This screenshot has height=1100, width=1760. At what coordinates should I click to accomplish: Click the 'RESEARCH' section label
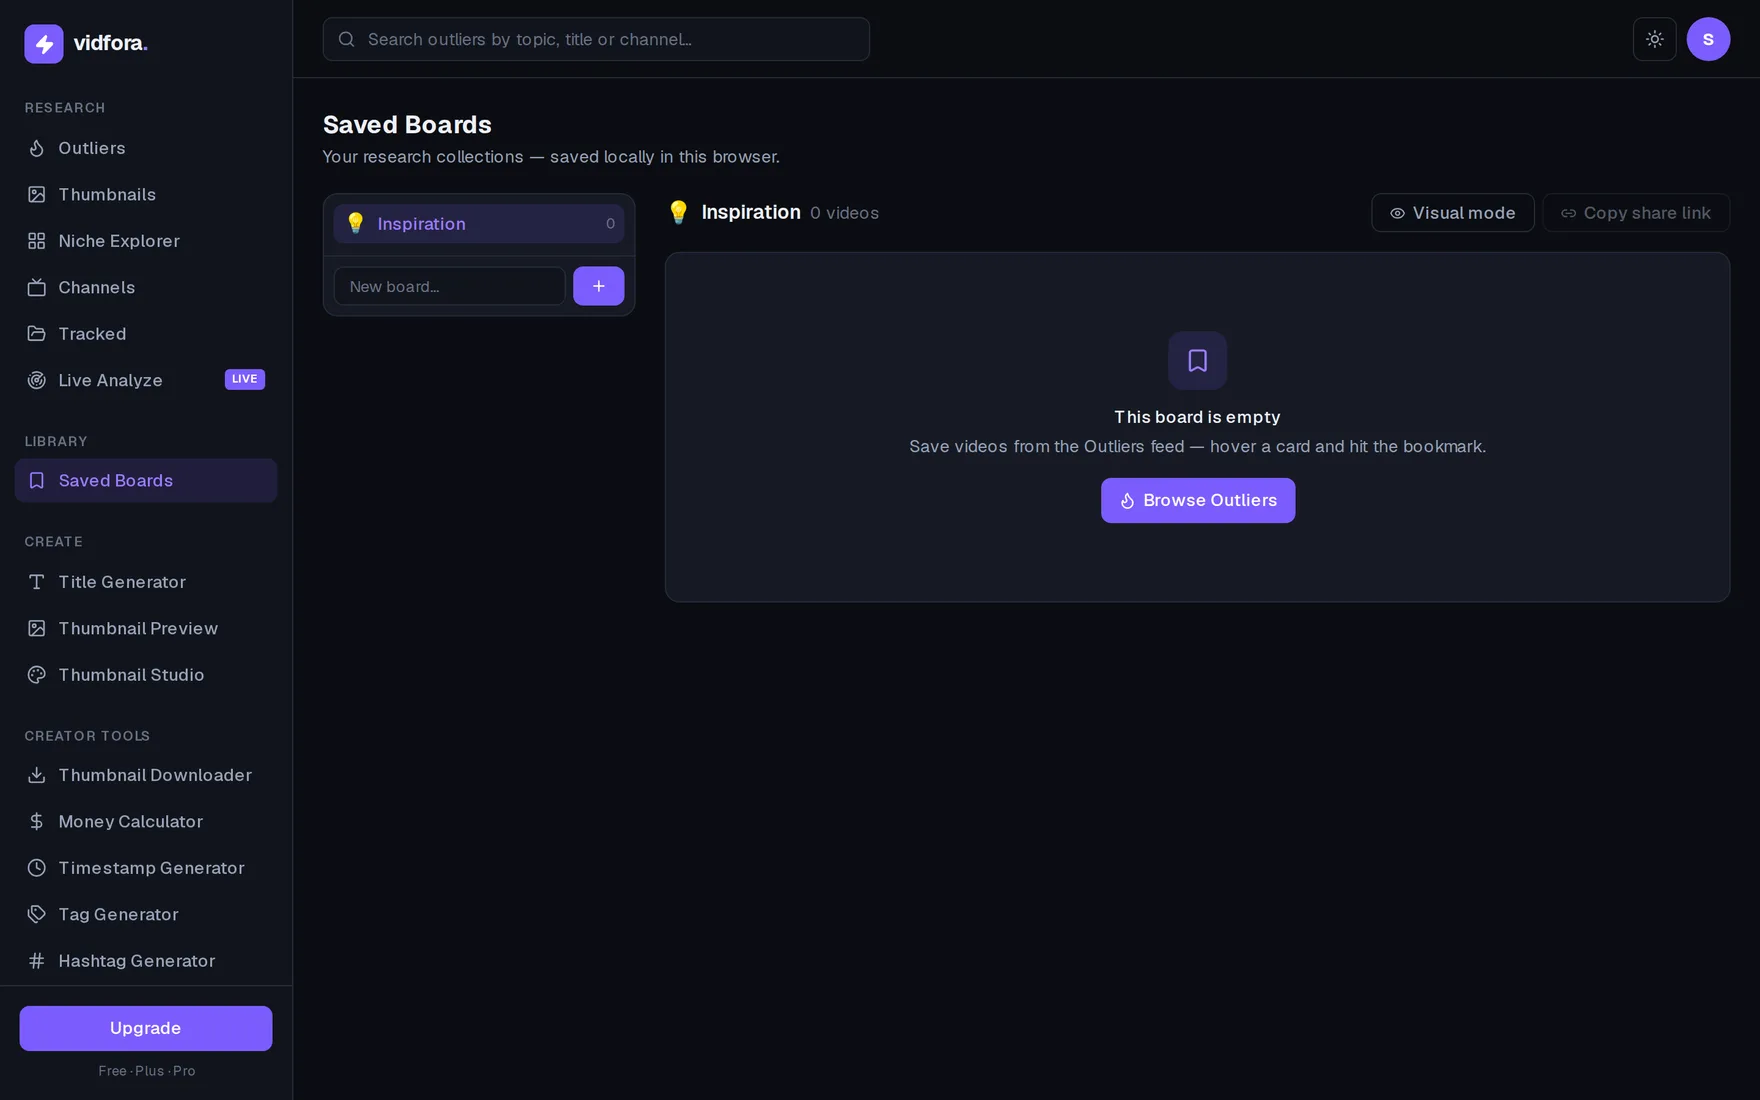(65, 108)
